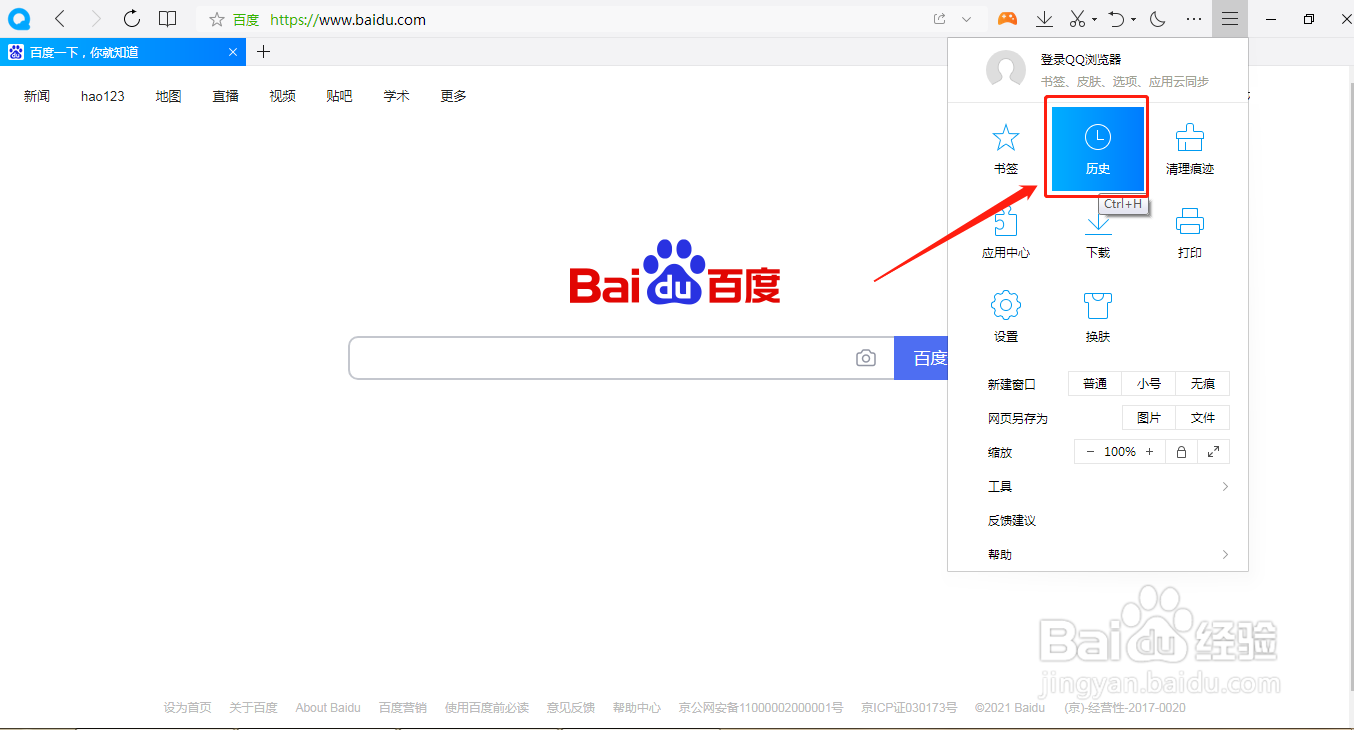1354x730 pixels.
Task: Open the 应用中心 app center
Action: pyautogui.click(x=1006, y=232)
